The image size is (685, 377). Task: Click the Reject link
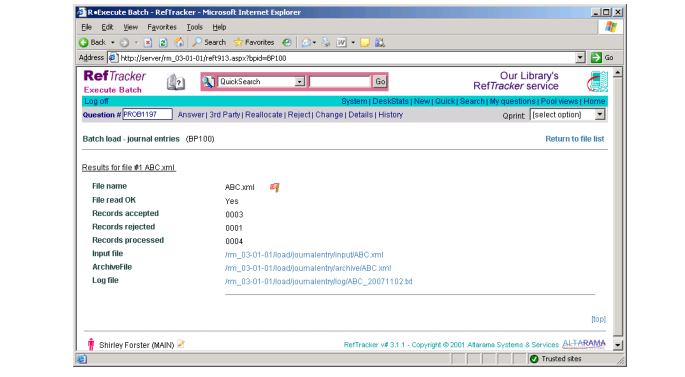click(x=299, y=115)
